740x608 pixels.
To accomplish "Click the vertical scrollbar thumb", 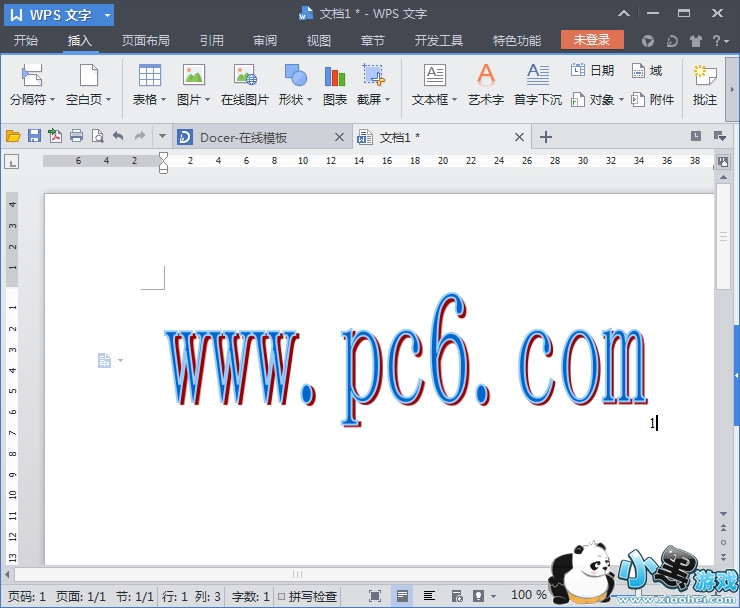I will 723,236.
